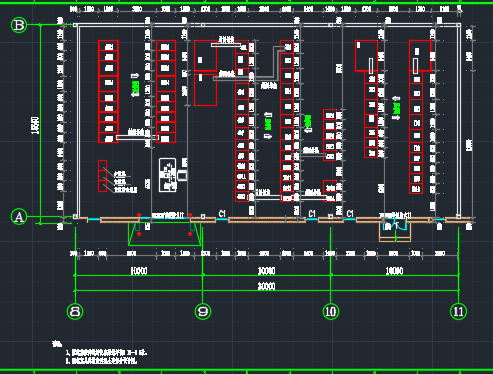Select the green trapezoid entrance ramp outline
This screenshot has height=374, width=493.
coord(165,235)
